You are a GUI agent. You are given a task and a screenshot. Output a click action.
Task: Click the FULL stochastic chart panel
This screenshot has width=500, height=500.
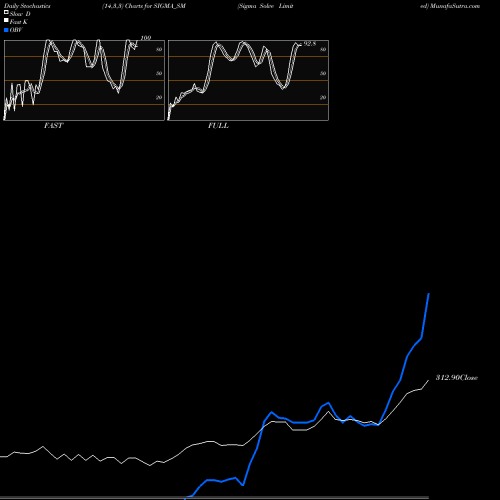(248, 80)
